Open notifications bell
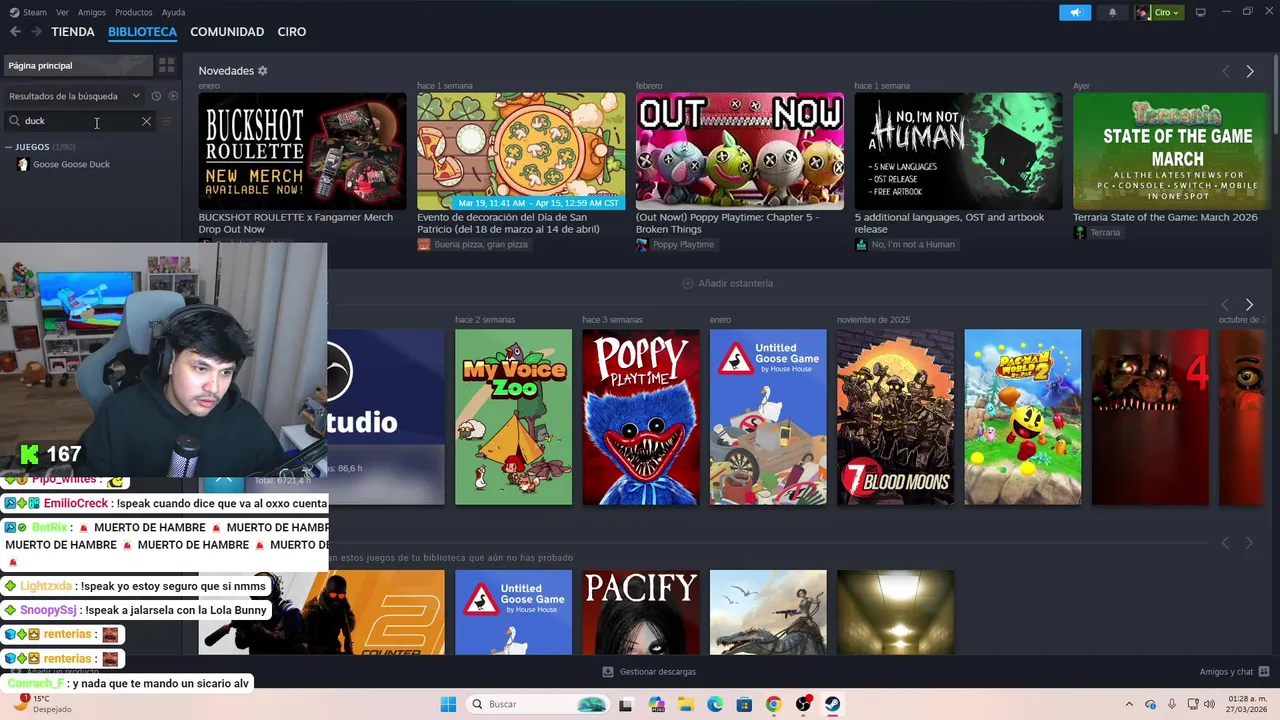The width and height of the screenshot is (1280, 720). [1112, 12]
